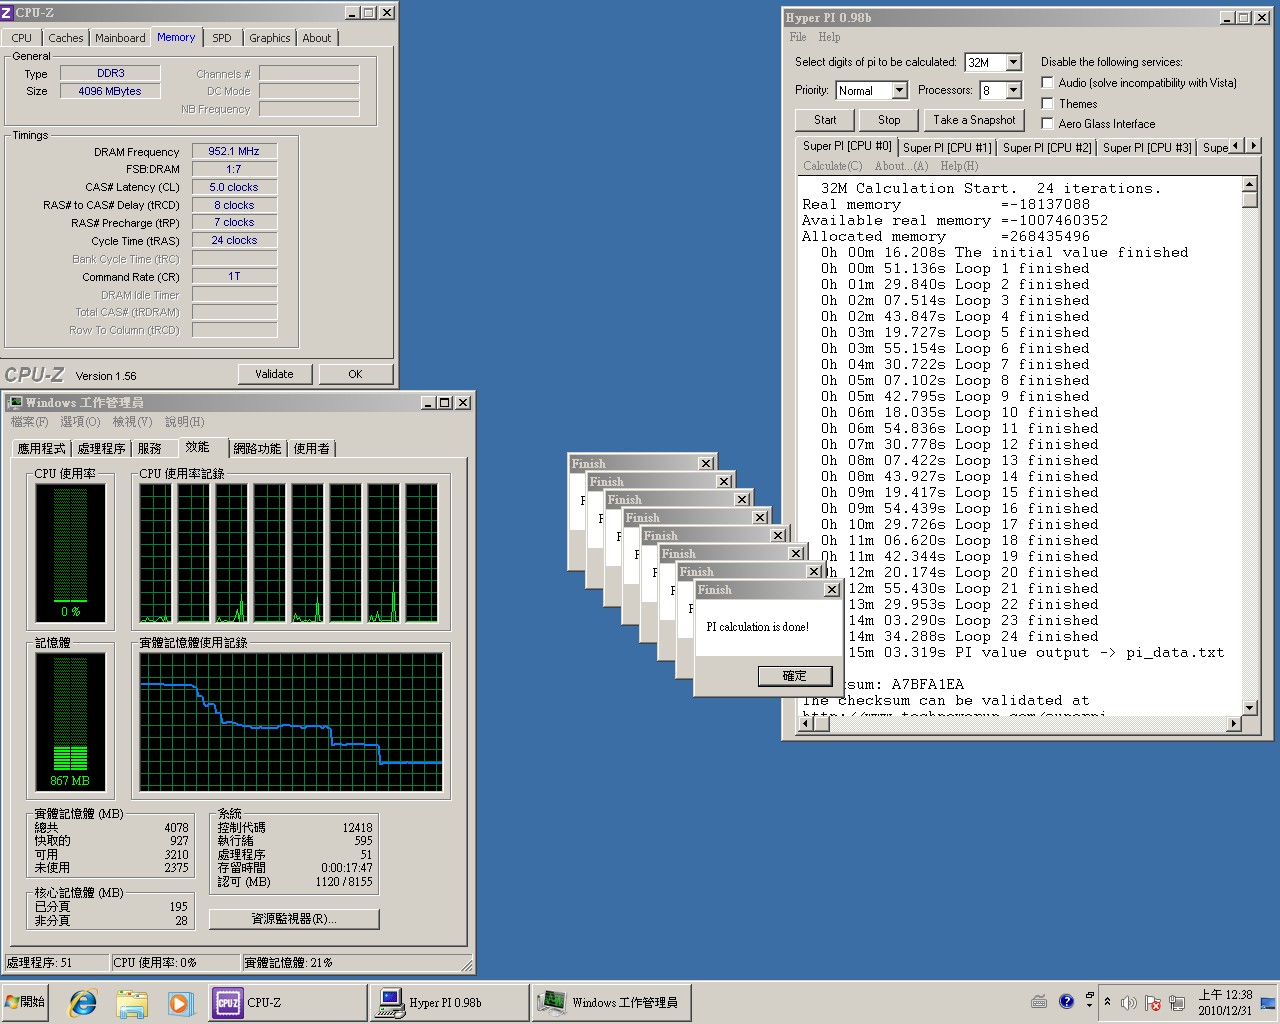Select the Super PI [CPU #1] tab
The width and height of the screenshot is (1280, 1024).
[x=947, y=147]
